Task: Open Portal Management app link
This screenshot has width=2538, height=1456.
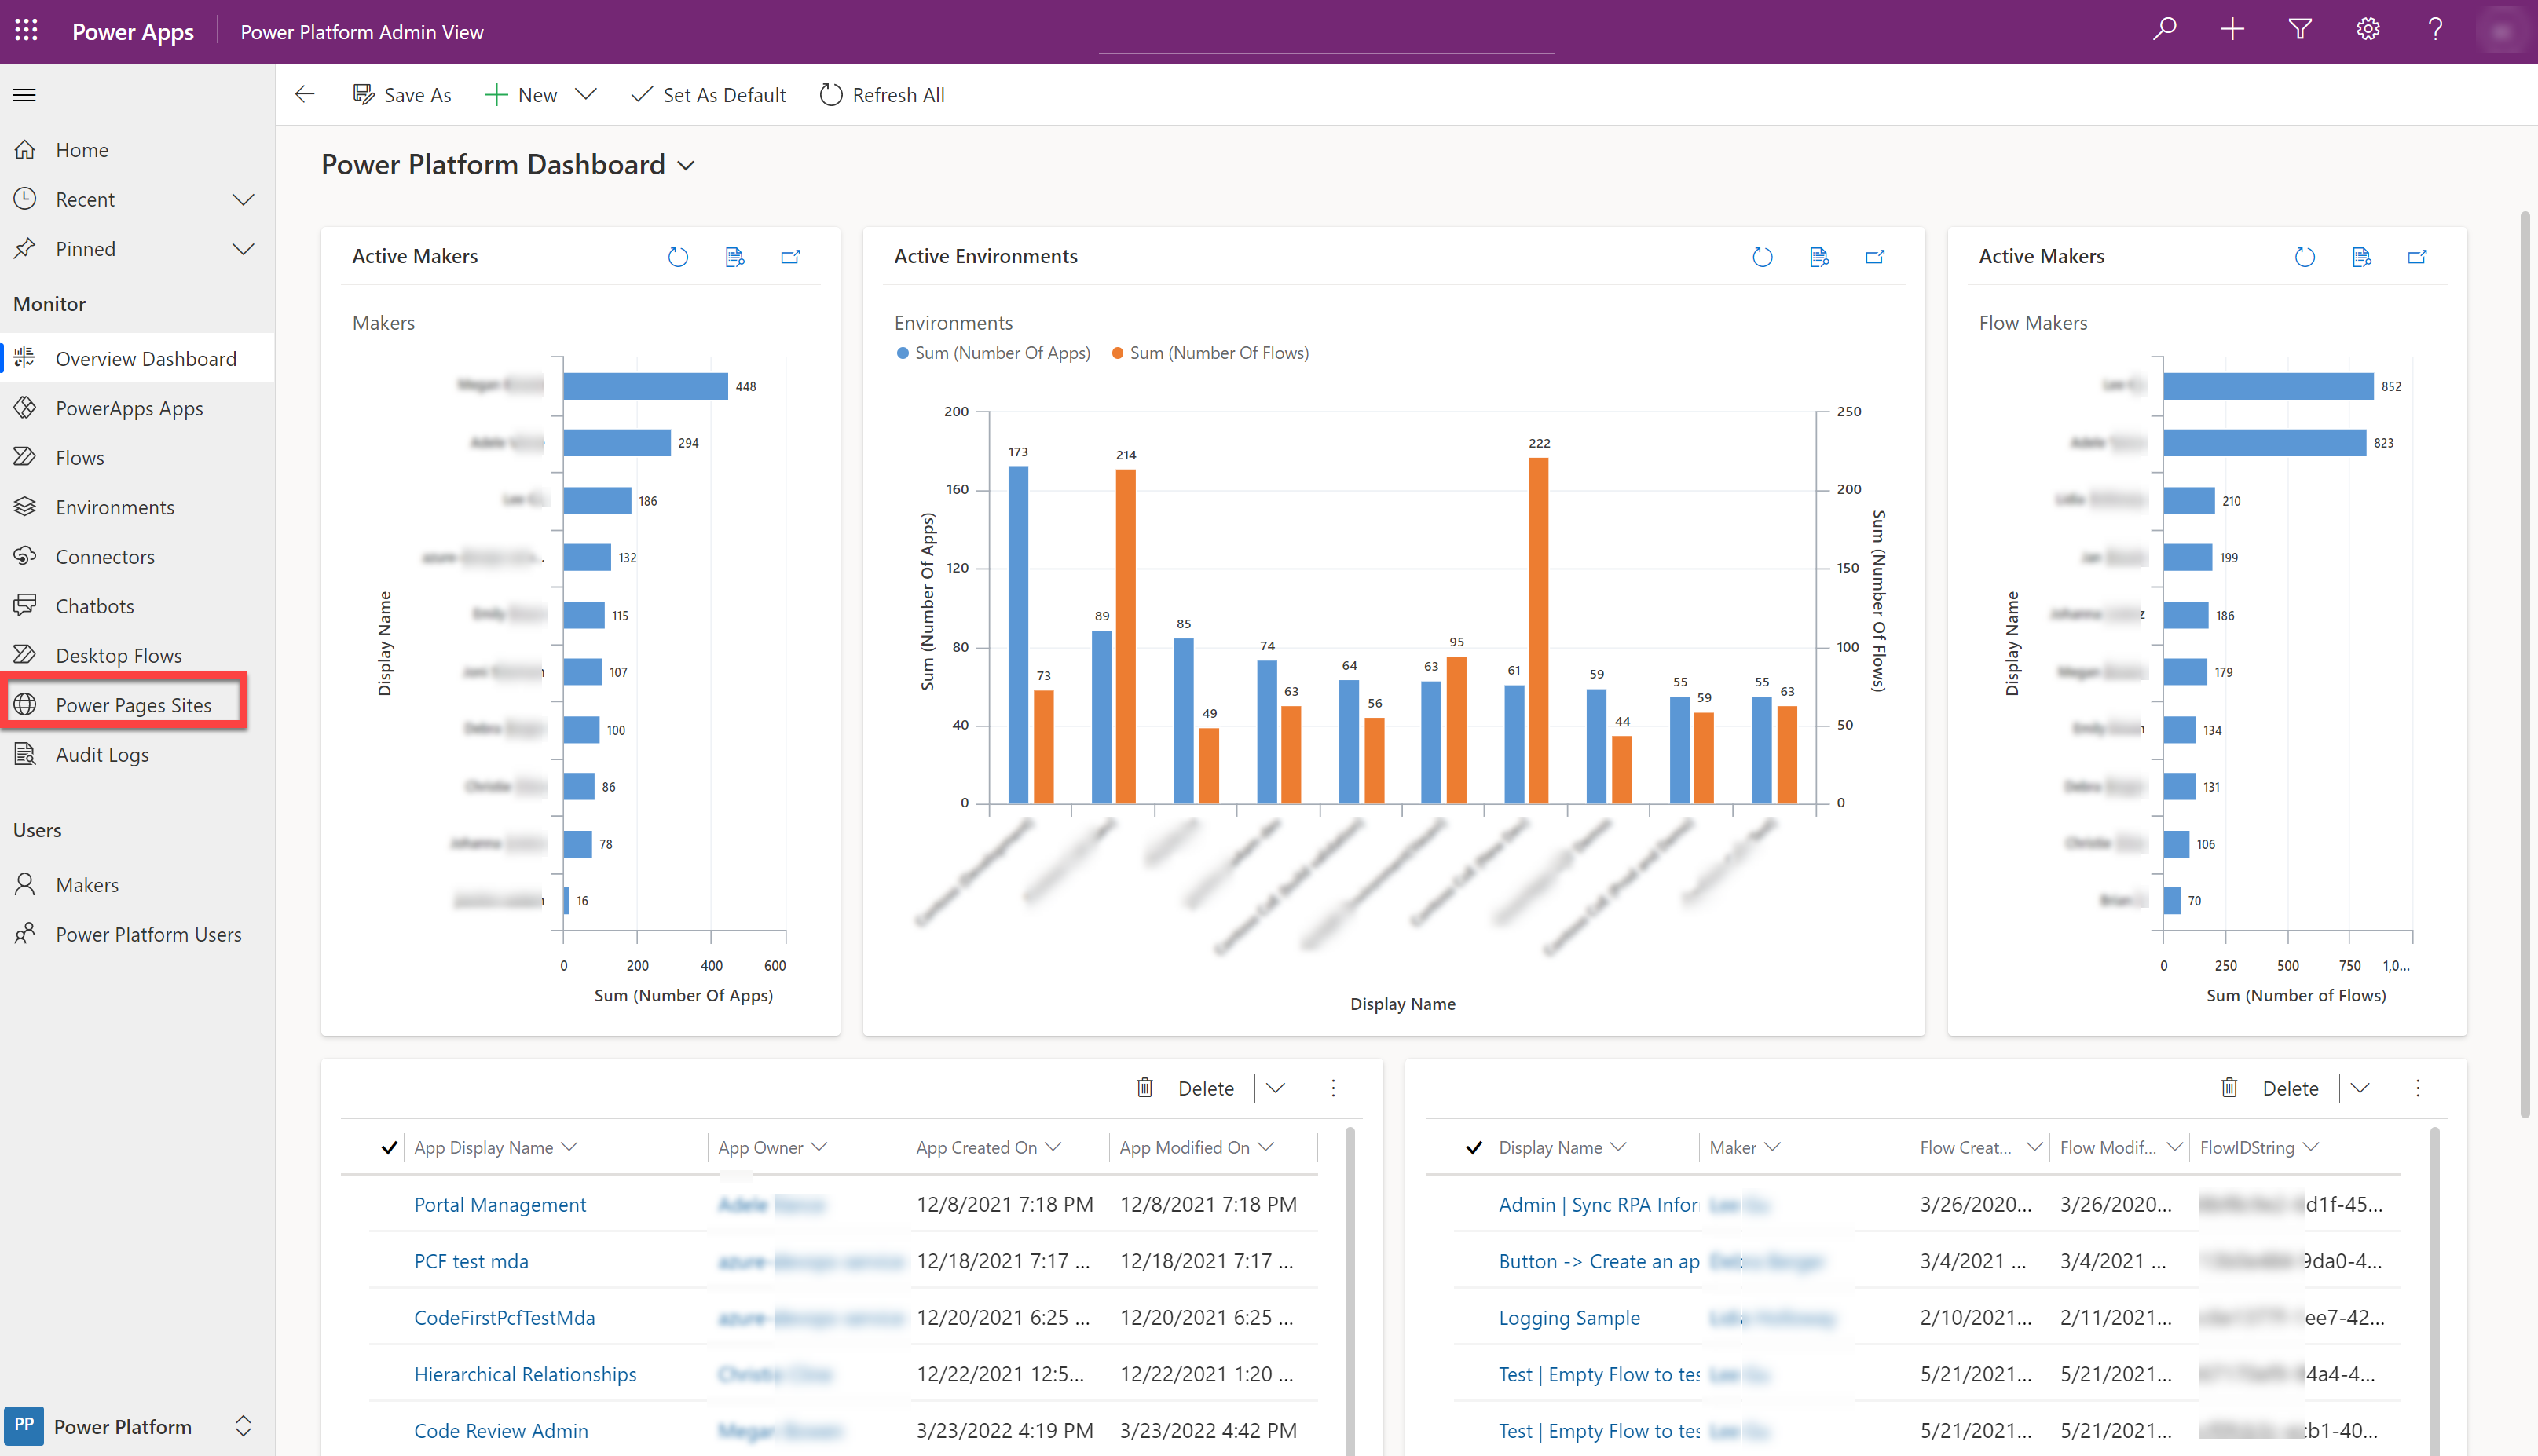Action: pyautogui.click(x=500, y=1203)
